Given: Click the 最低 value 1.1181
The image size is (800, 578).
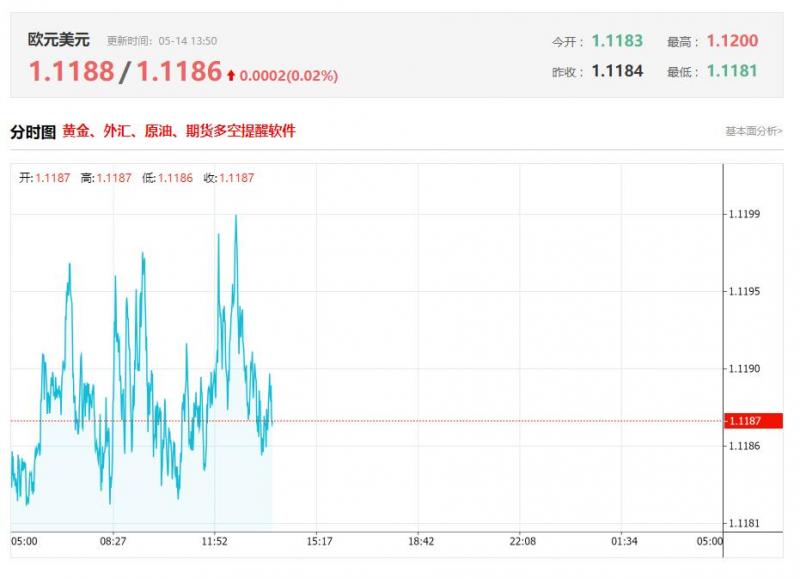Looking at the screenshot, I should 732,71.
